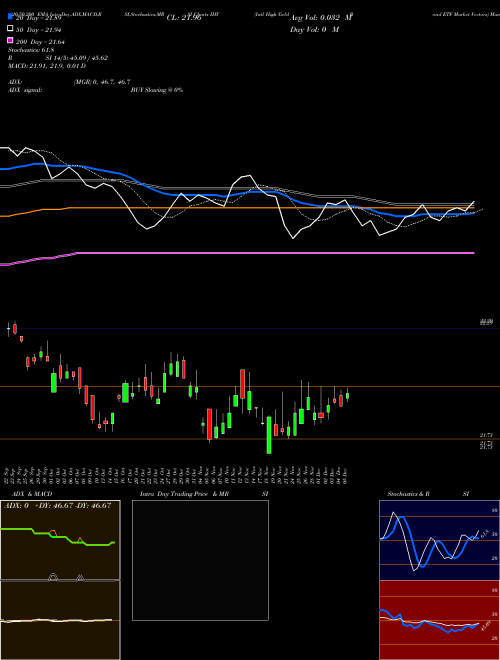Click the 'MACD: 21.91, 21.9, 0.01 D' line
Screen dimensions: 500x660
pos(47,66)
